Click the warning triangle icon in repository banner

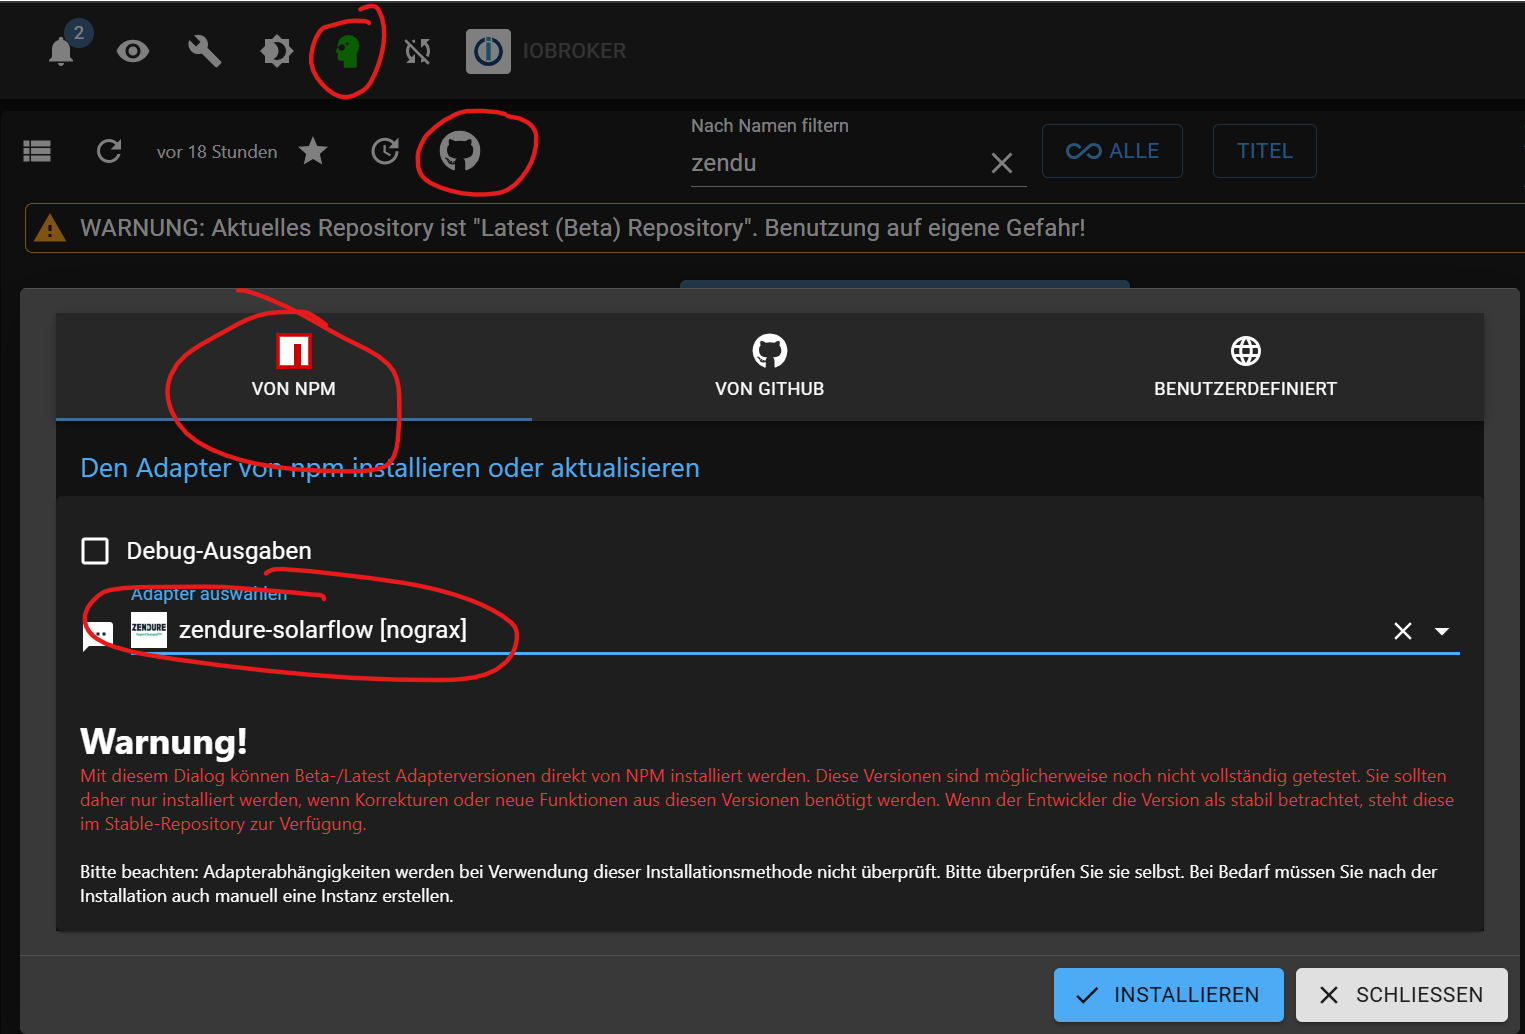tap(50, 228)
